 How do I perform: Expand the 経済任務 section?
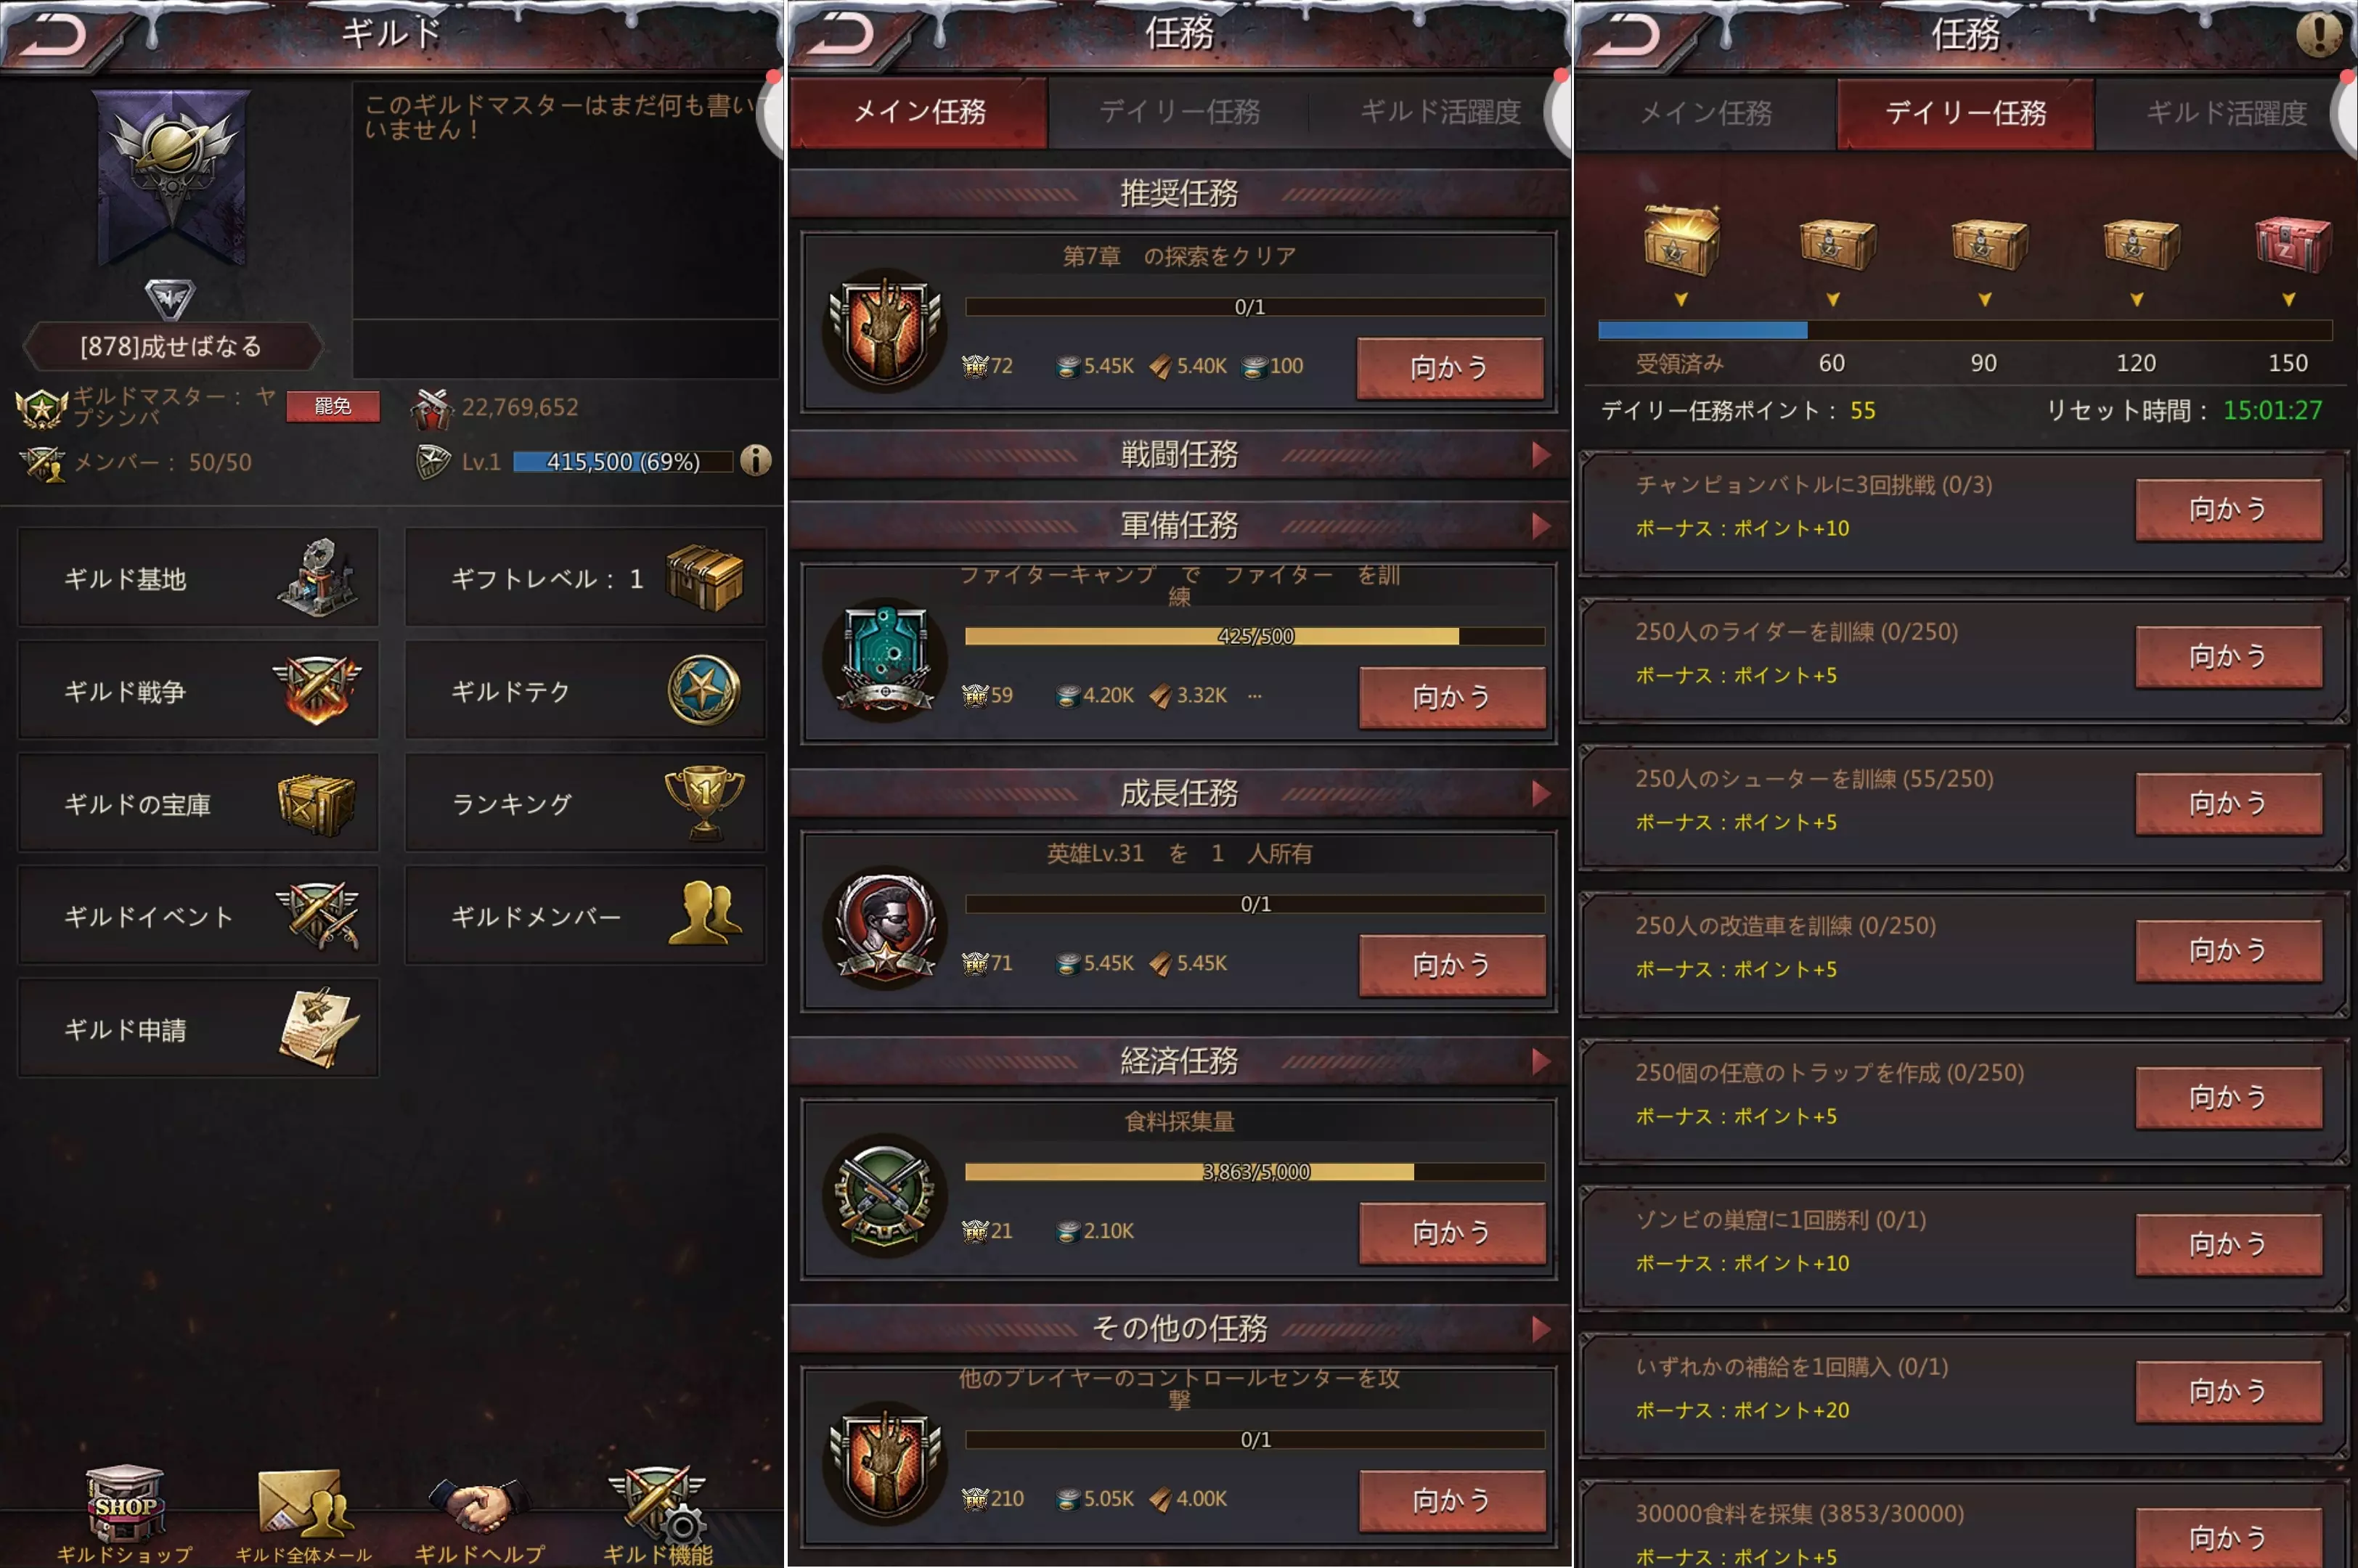click(x=1541, y=1061)
